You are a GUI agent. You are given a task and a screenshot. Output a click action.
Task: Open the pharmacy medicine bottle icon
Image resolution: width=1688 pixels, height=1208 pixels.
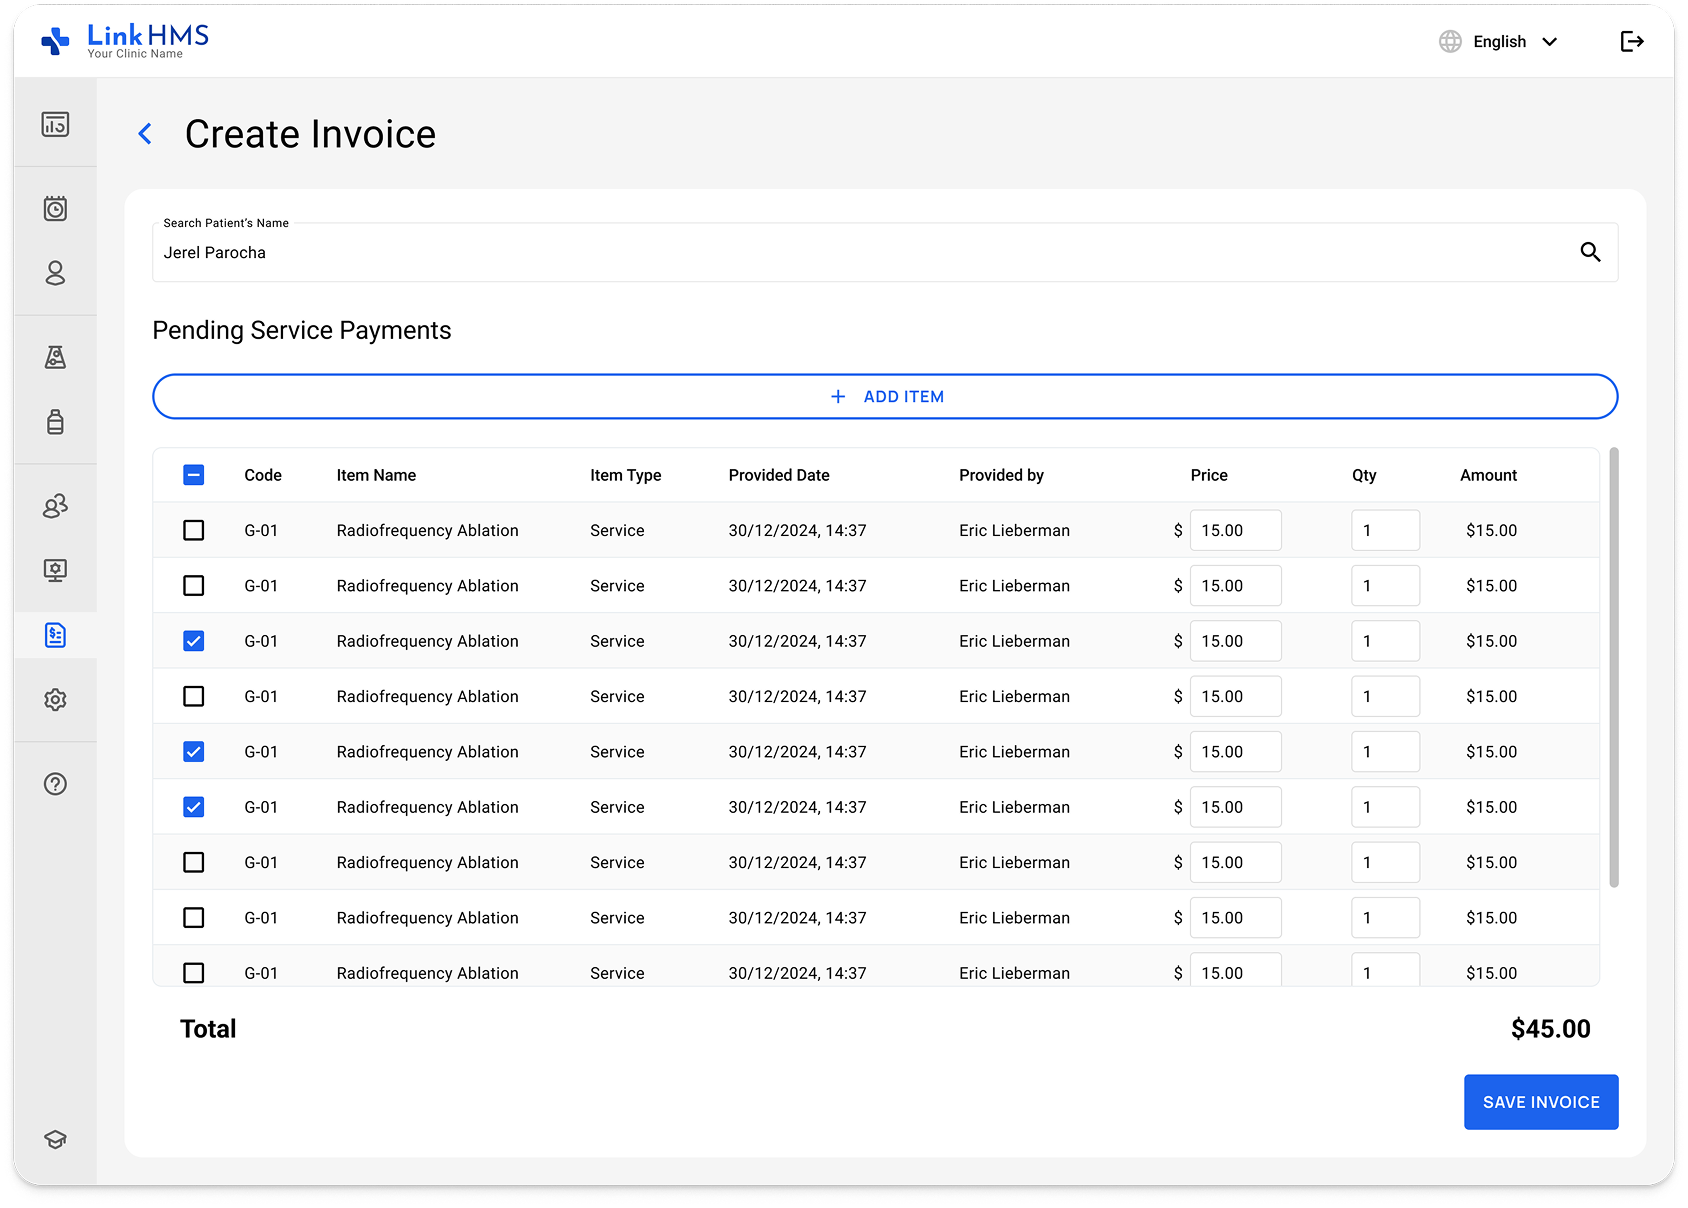coord(55,421)
